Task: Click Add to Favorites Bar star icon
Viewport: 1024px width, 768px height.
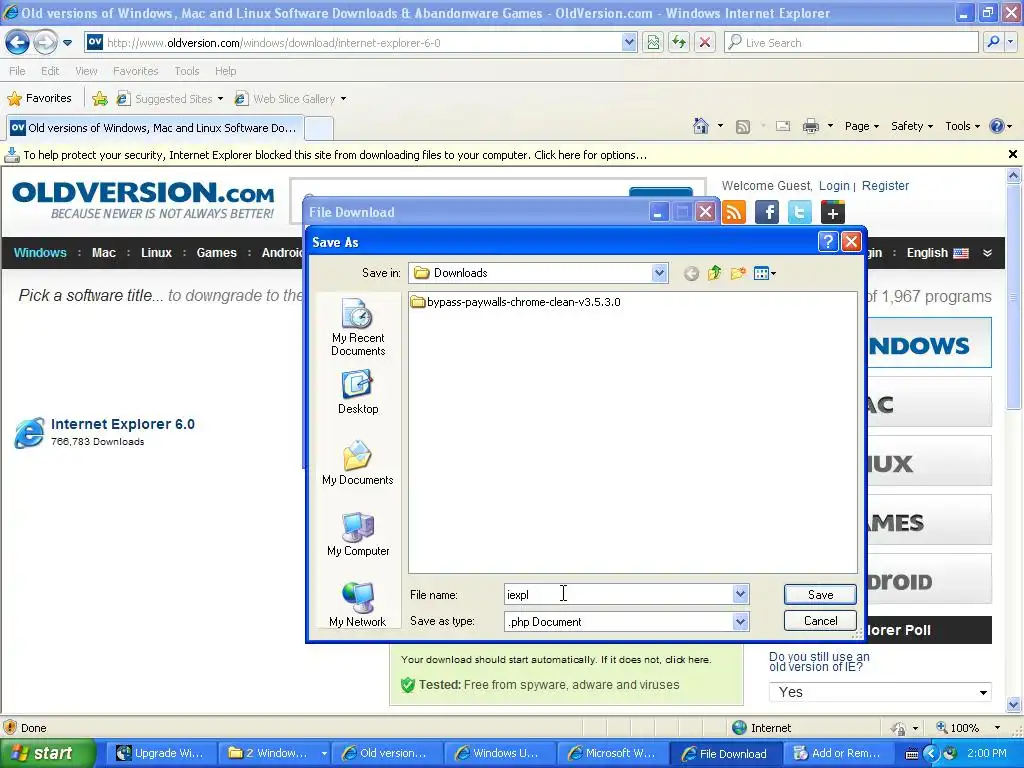Action: 100,99
